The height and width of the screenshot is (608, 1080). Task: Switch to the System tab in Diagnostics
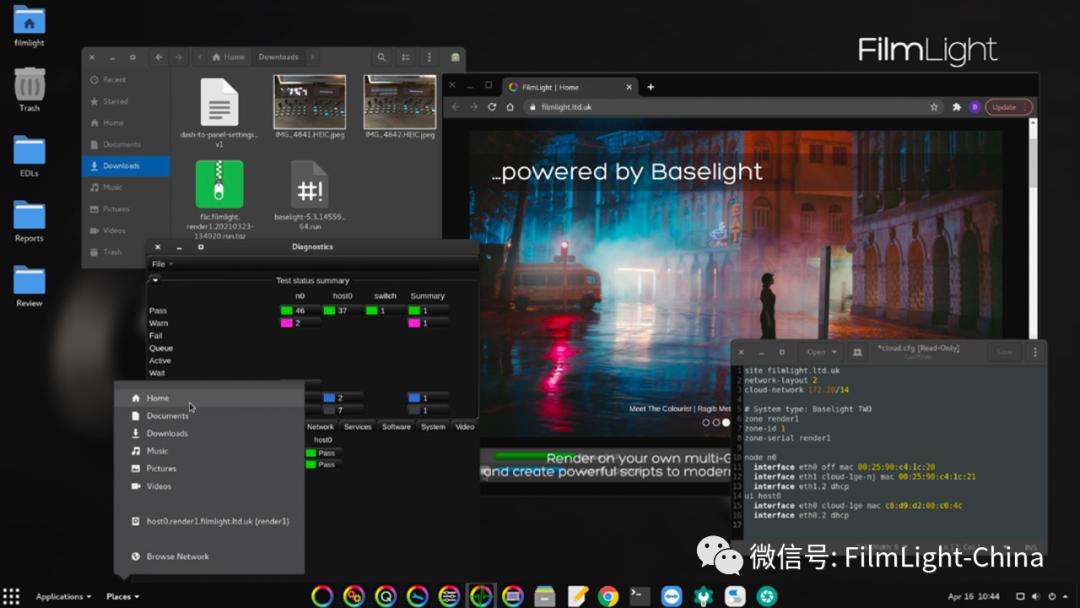433,427
